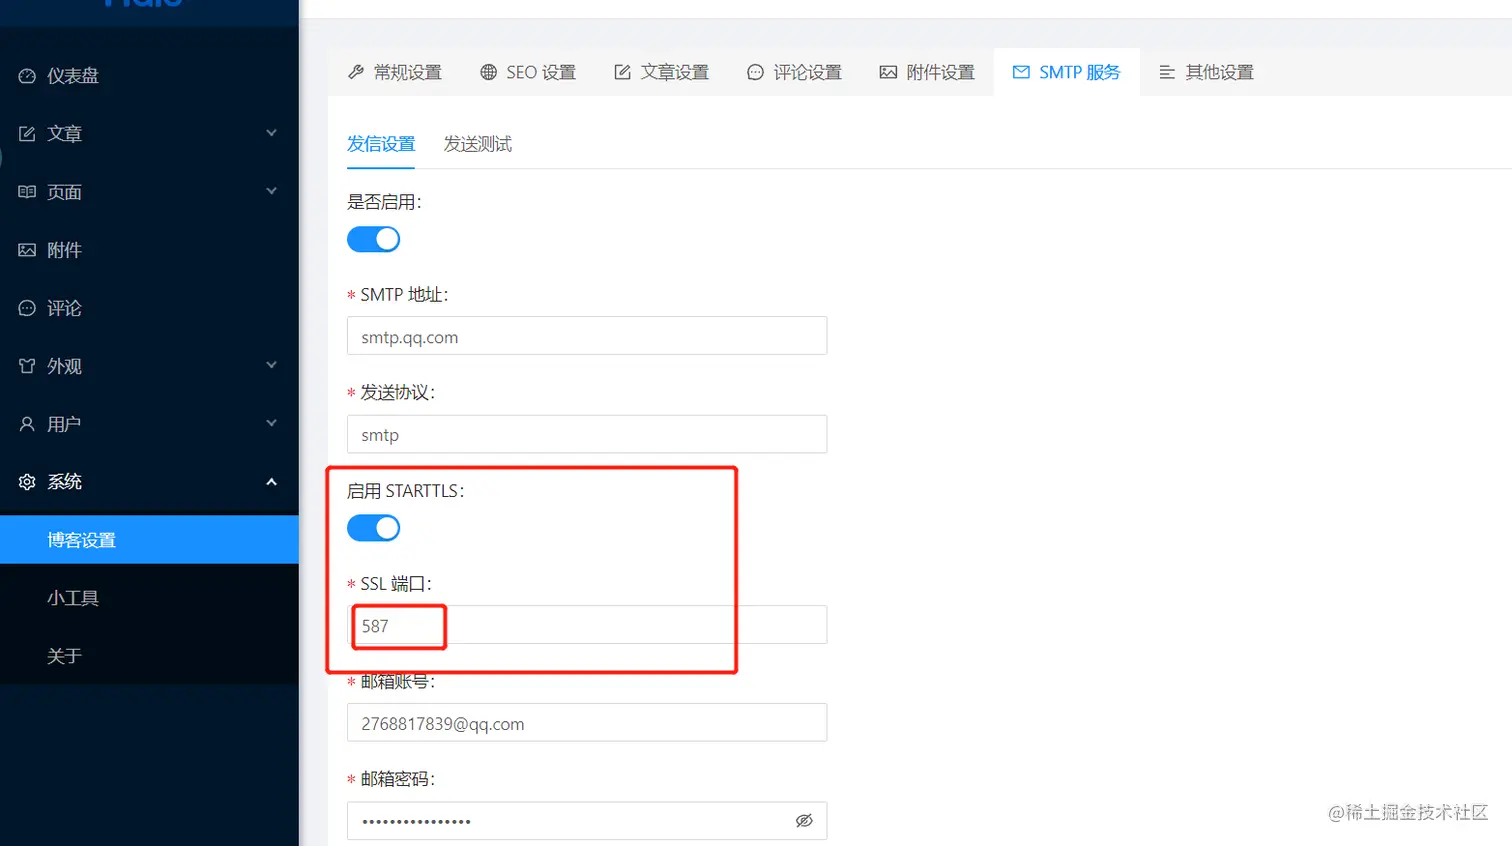Click the lines icon on 其他设置 tab

click(1167, 72)
